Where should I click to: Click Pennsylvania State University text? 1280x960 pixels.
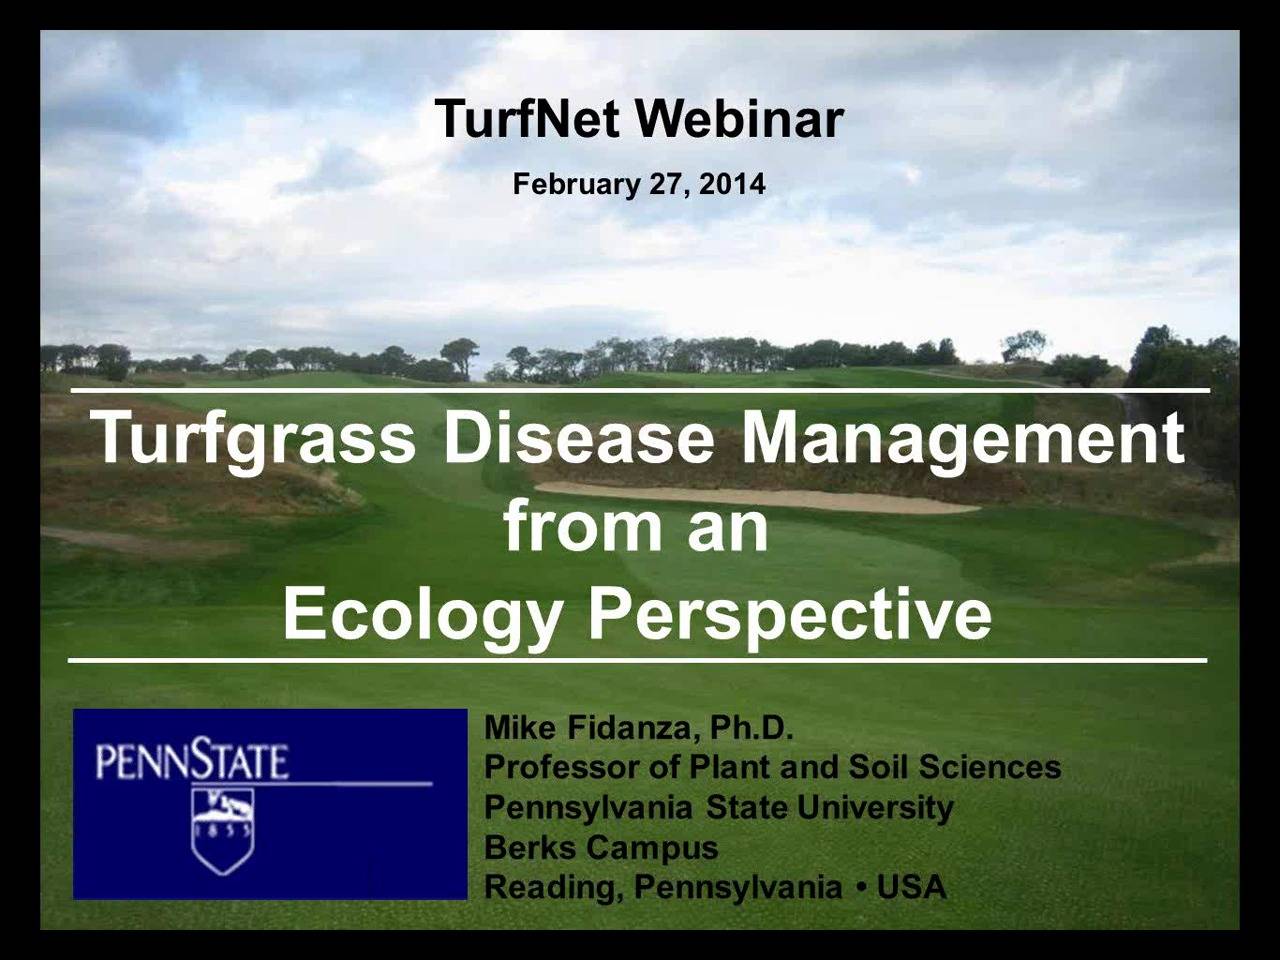tap(719, 807)
